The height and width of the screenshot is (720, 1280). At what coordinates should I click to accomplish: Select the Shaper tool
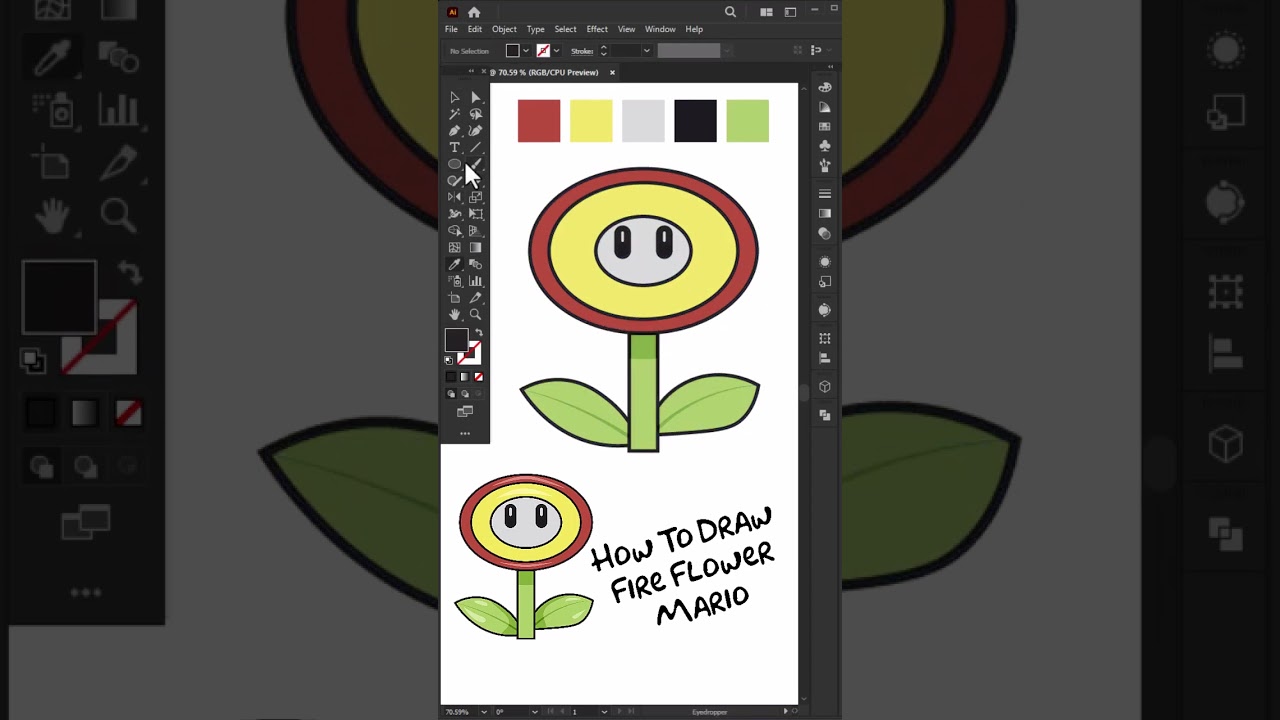tap(454, 181)
